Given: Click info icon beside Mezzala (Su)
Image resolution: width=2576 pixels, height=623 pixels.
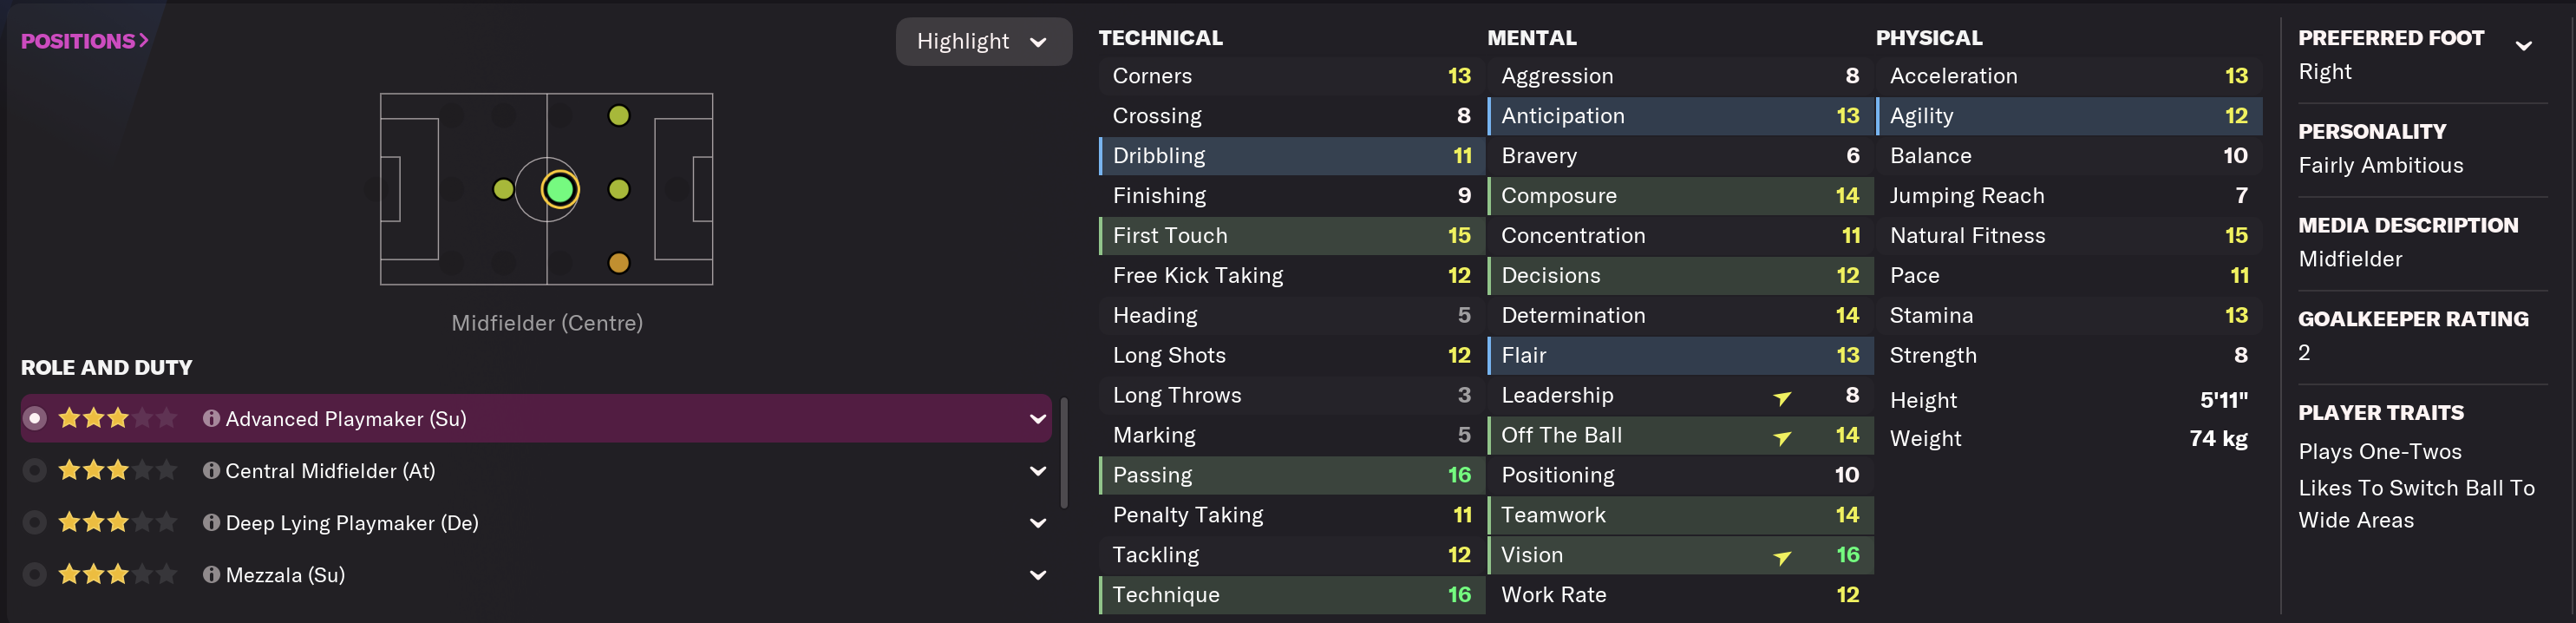Looking at the screenshot, I should (x=211, y=574).
